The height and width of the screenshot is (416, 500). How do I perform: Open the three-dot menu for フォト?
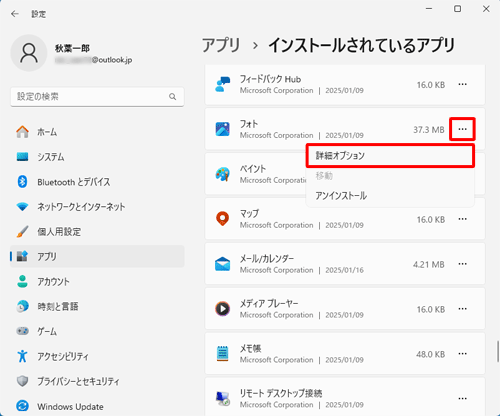462,129
